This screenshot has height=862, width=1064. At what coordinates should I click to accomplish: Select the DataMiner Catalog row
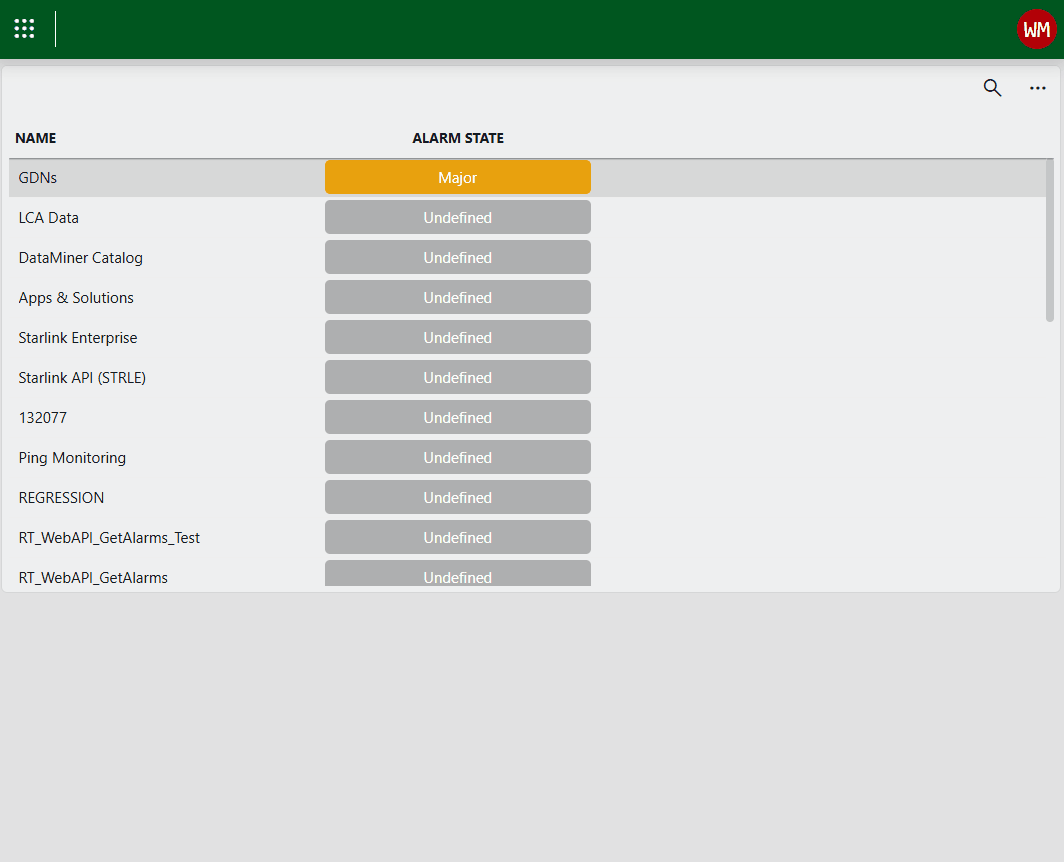click(x=81, y=258)
